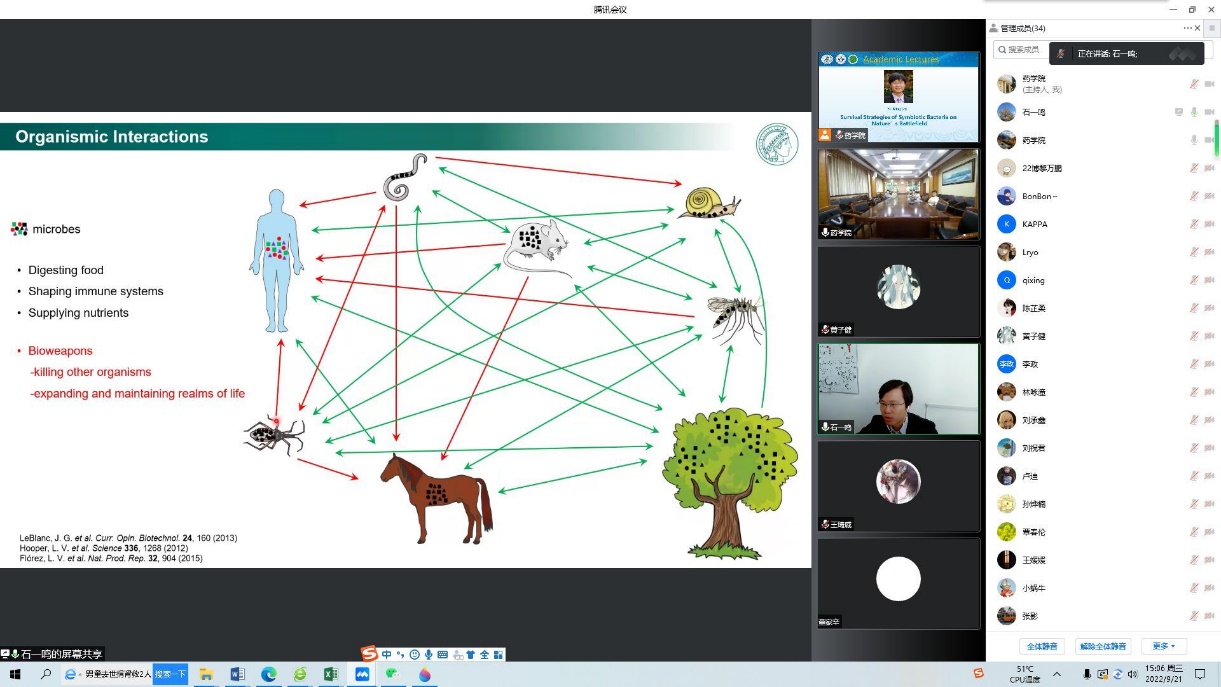Toggle microphone for member 石一鸣
The width and height of the screenshot is (1221, 687).
1194,112
